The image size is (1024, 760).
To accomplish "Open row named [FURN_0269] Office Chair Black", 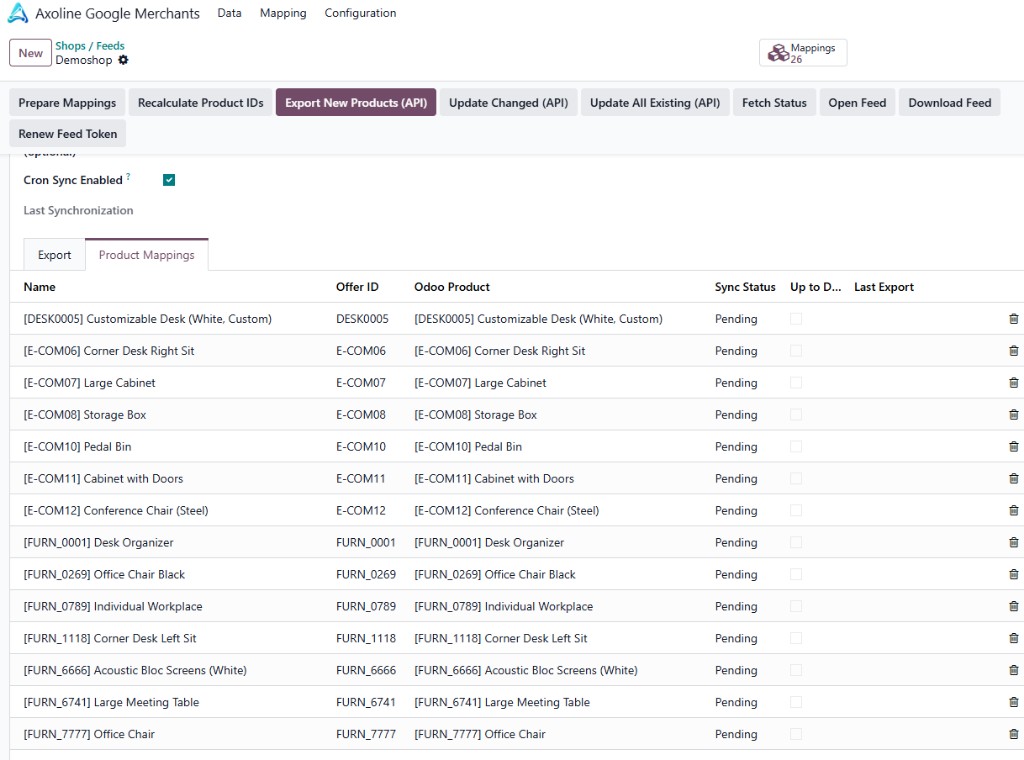I will click(x=104, y=575).
